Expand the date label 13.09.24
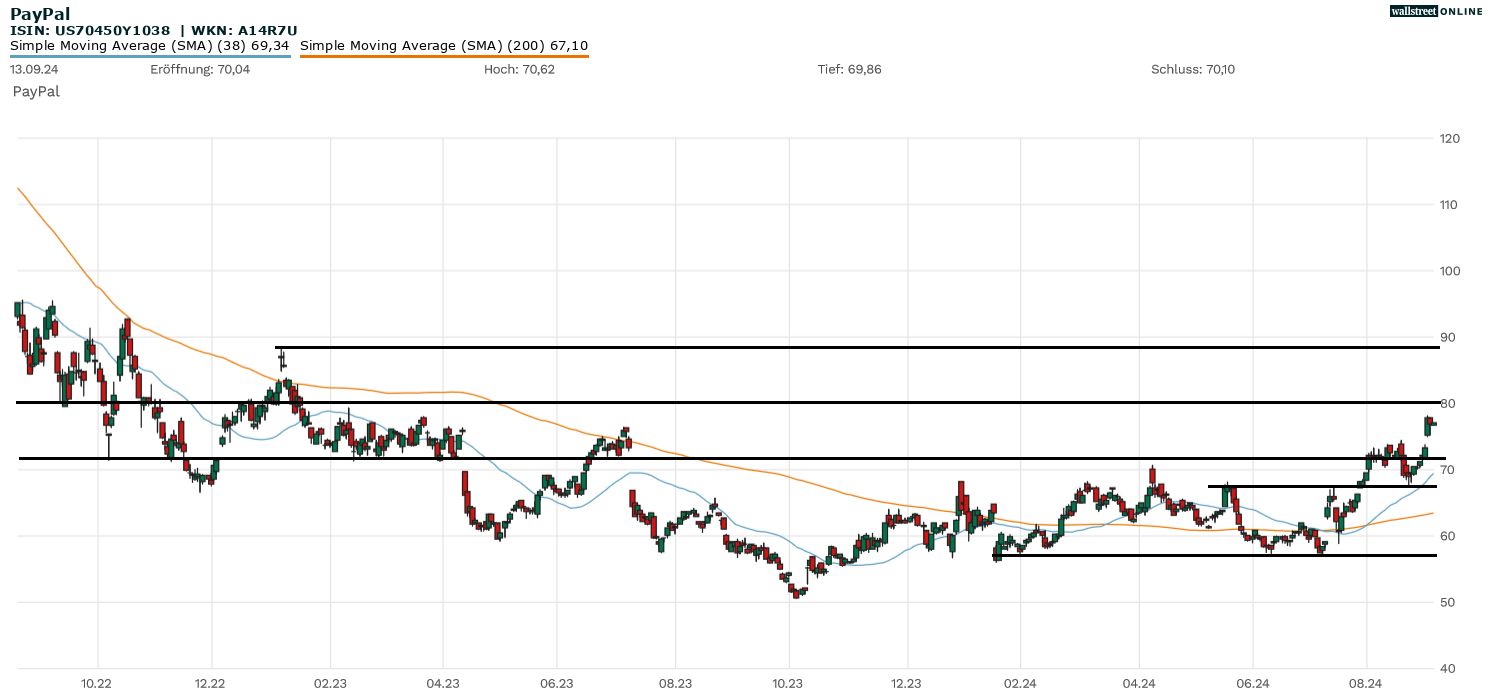 [33, 70]
